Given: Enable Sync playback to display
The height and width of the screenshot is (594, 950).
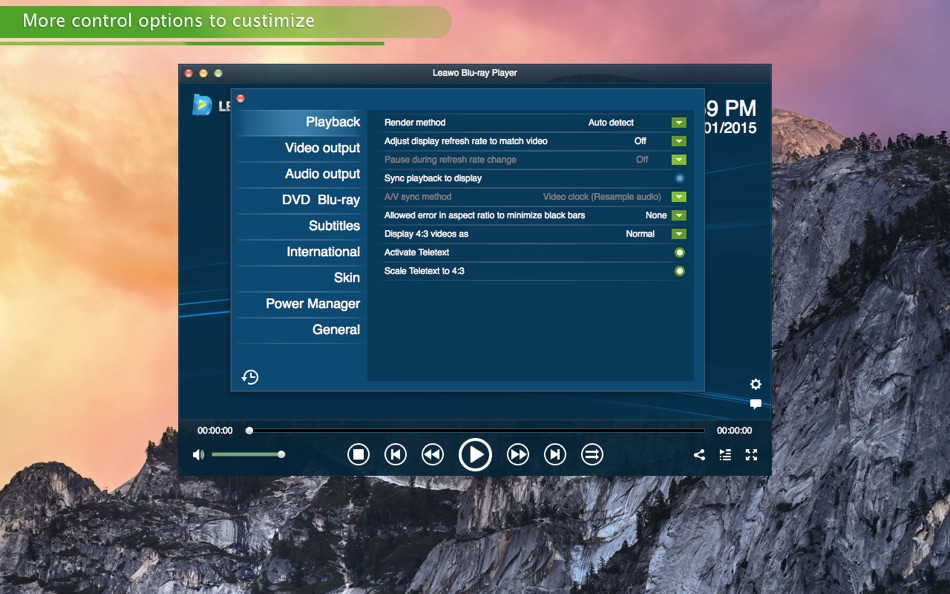Looking at the screenshot, I should (x=679, y=178).
